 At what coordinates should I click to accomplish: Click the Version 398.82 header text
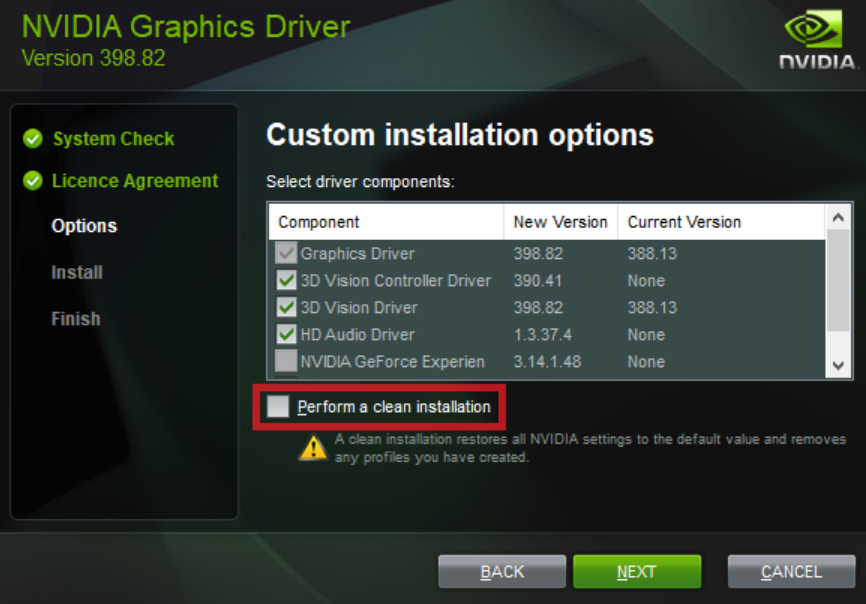click(93, 58)
